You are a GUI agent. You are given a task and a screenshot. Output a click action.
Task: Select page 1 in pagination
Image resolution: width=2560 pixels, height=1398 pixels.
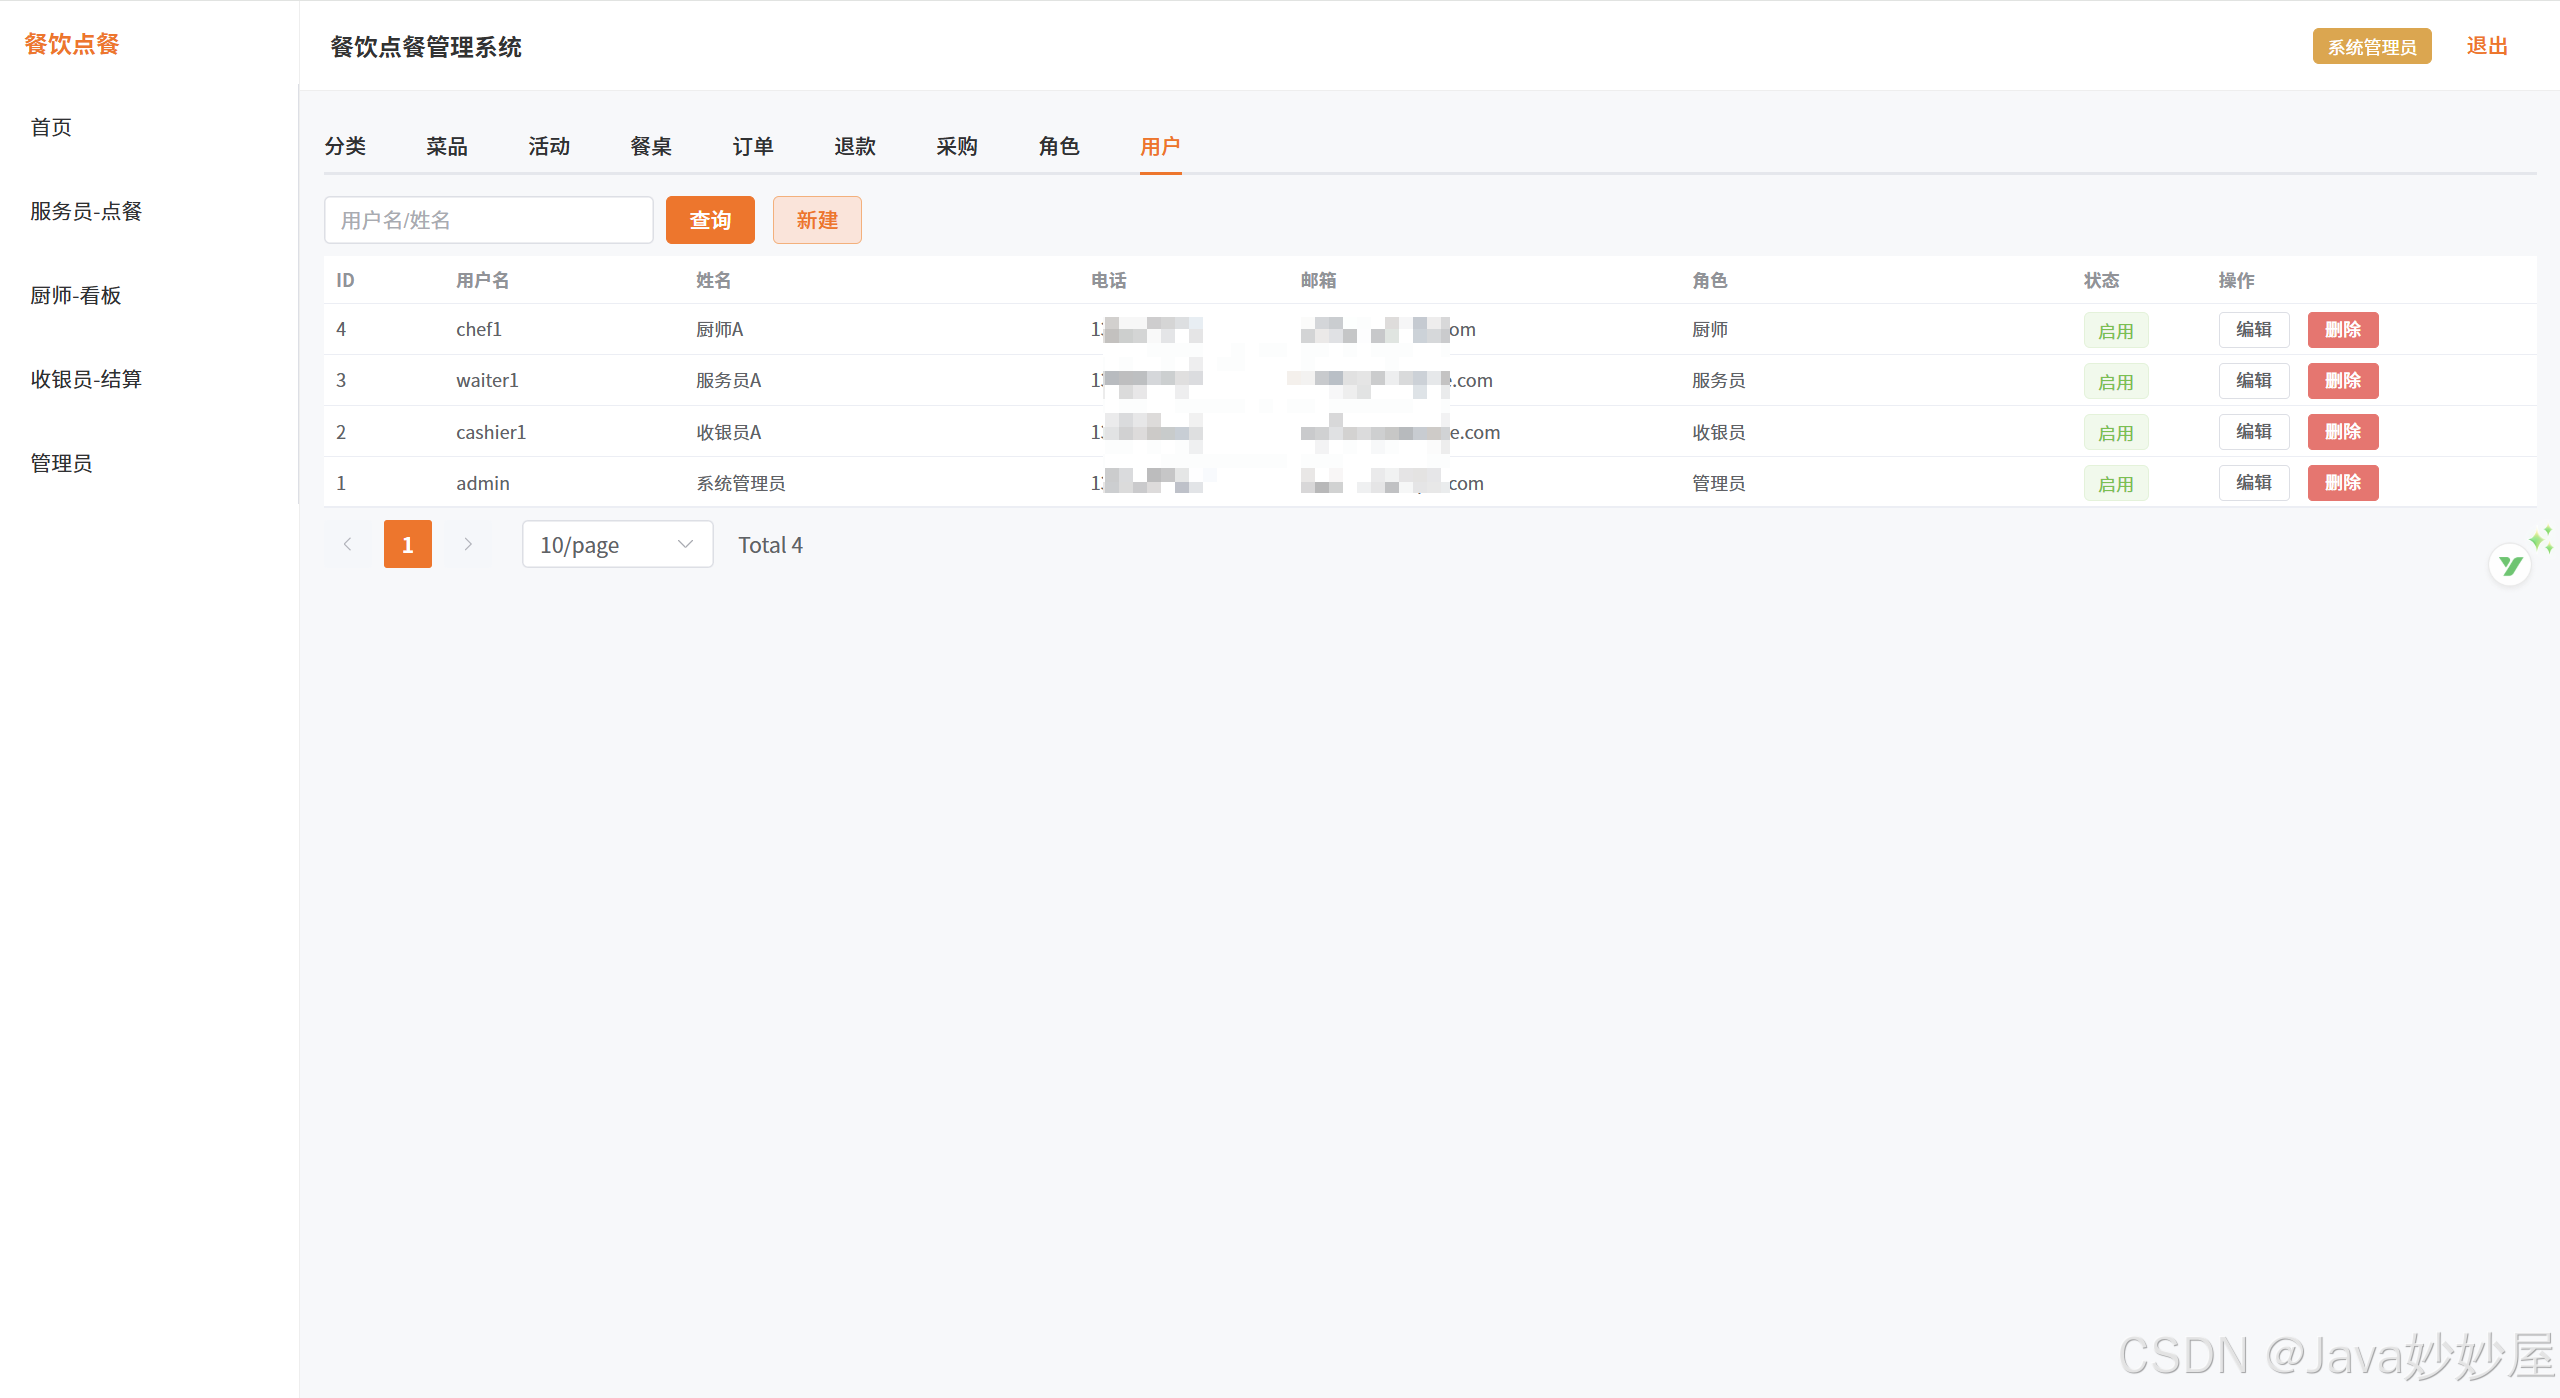pos(407,544)
